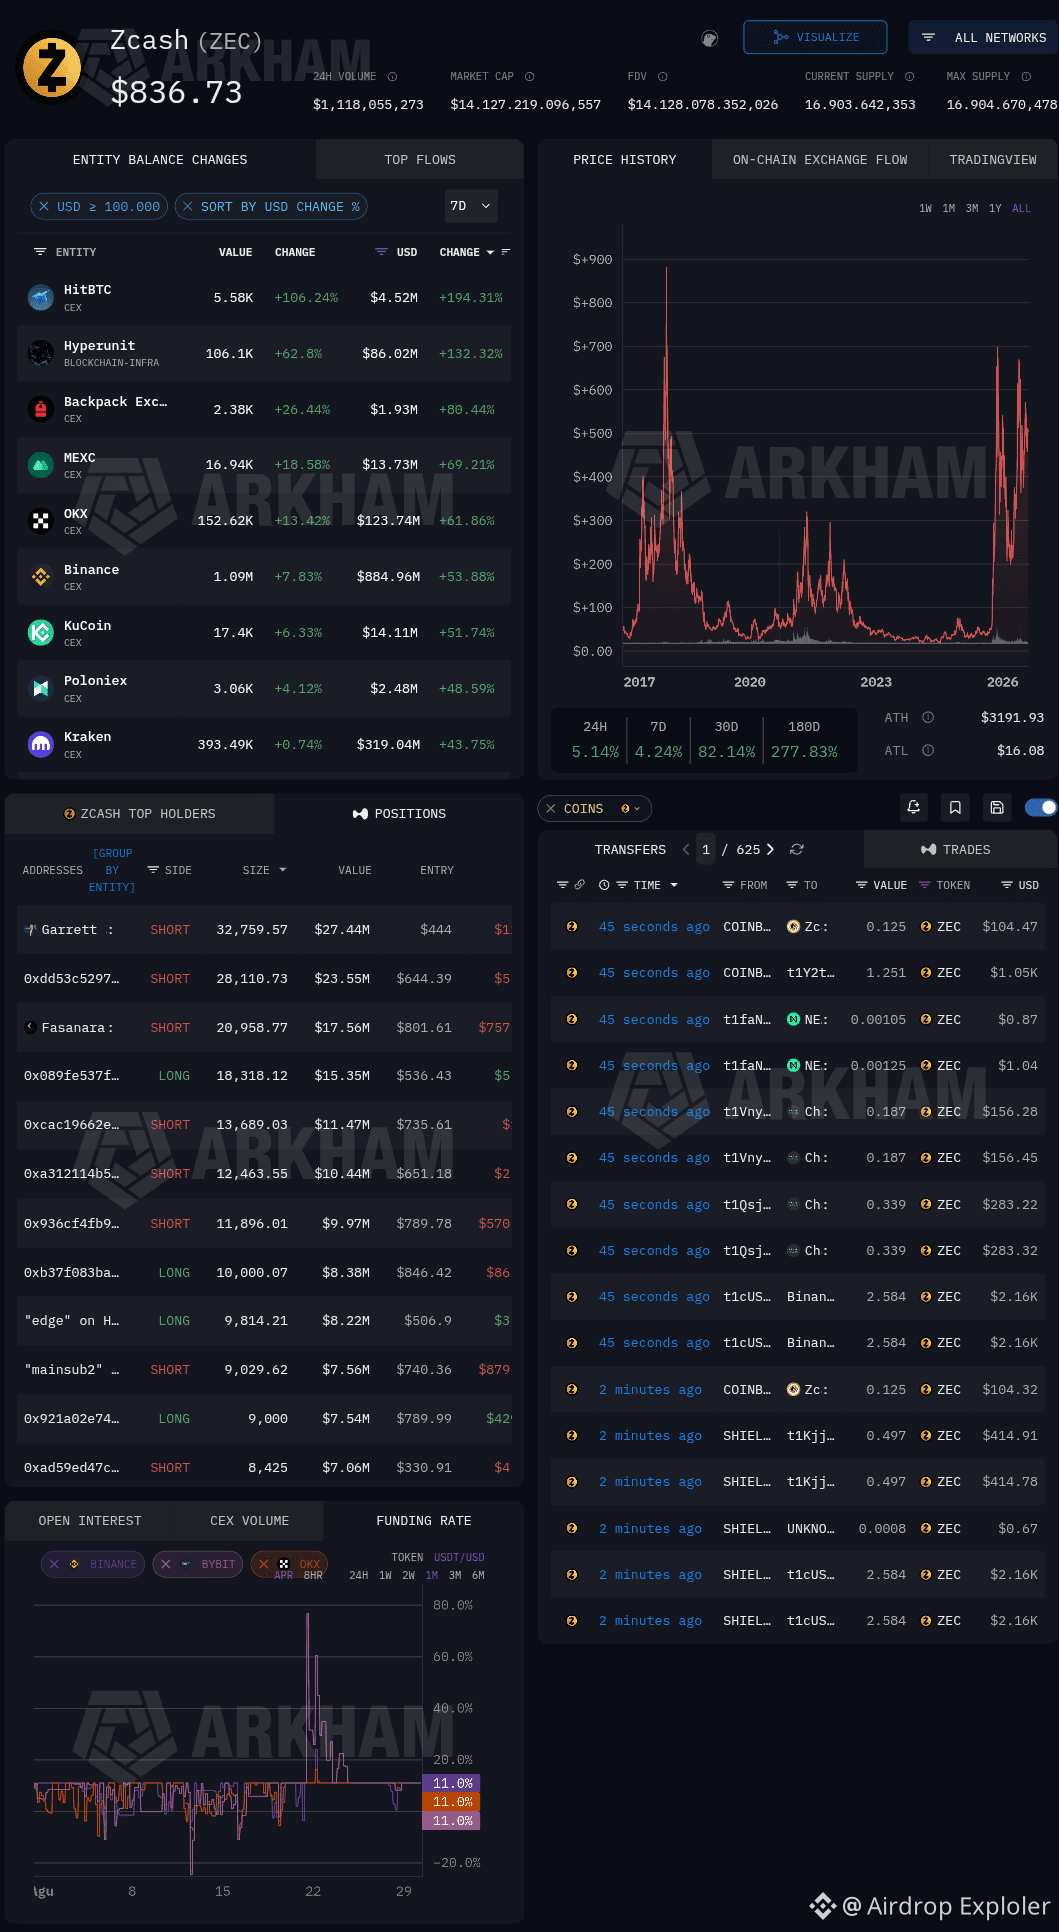Click the CoinGecko icon near Visualize
Screen dimensions: 1059x1932
[x=710, y=38]
